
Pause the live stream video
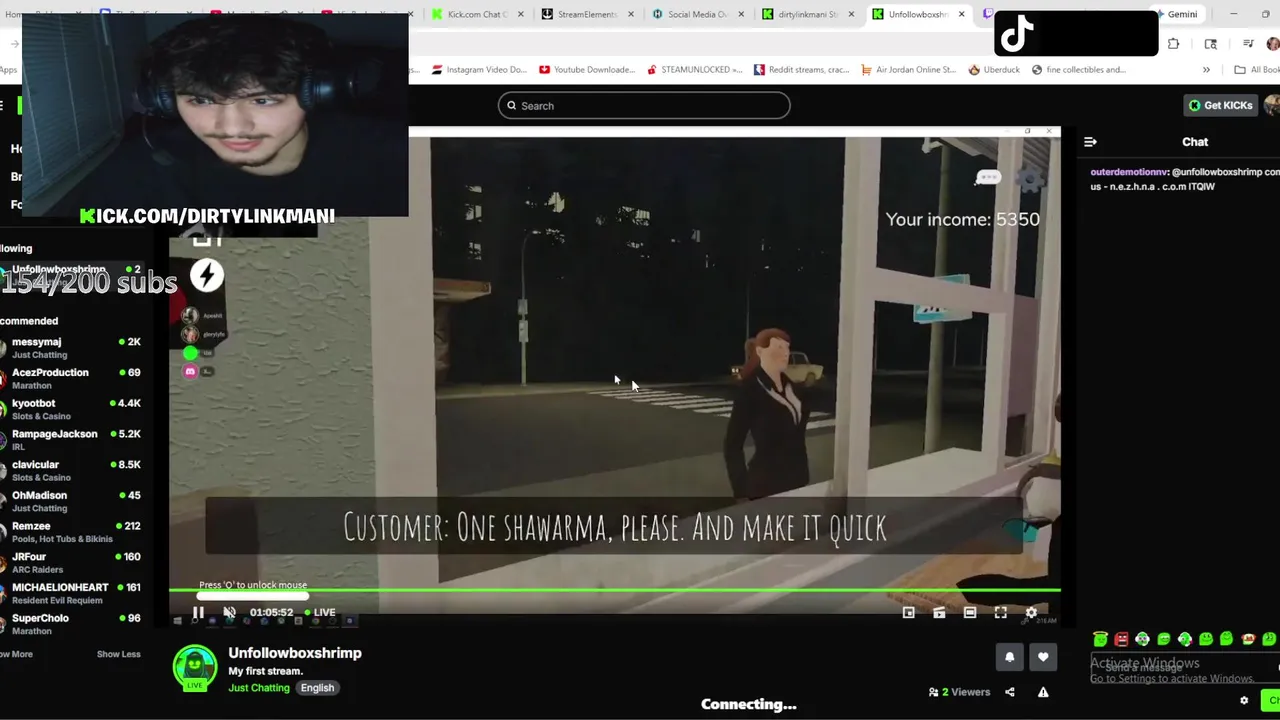point(198,612)
